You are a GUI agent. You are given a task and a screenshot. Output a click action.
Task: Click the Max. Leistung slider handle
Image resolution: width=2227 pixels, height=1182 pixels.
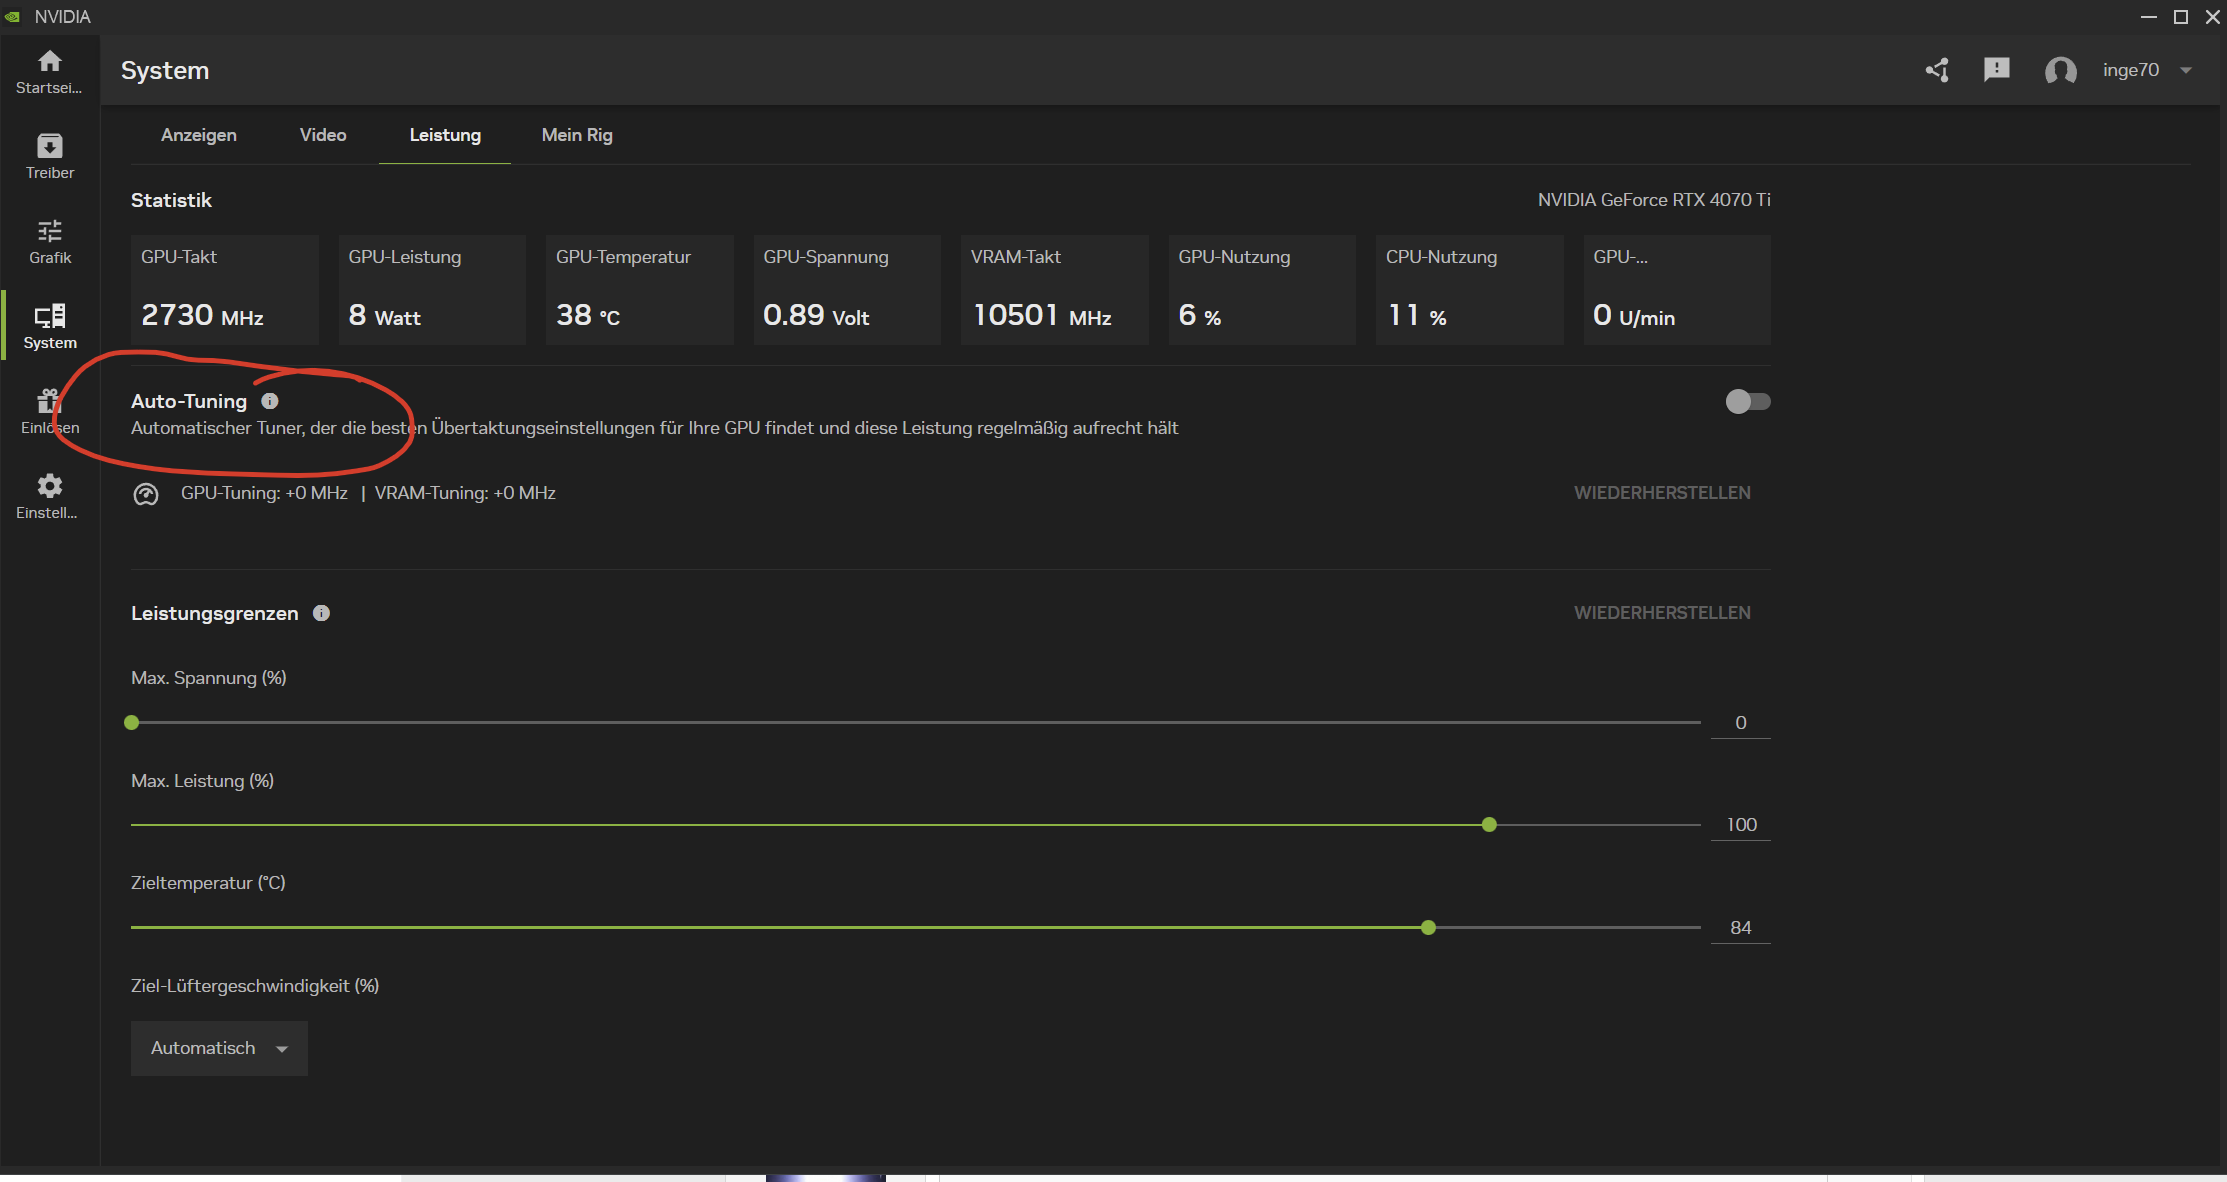pyautogui.click(x=1489, y=825)
